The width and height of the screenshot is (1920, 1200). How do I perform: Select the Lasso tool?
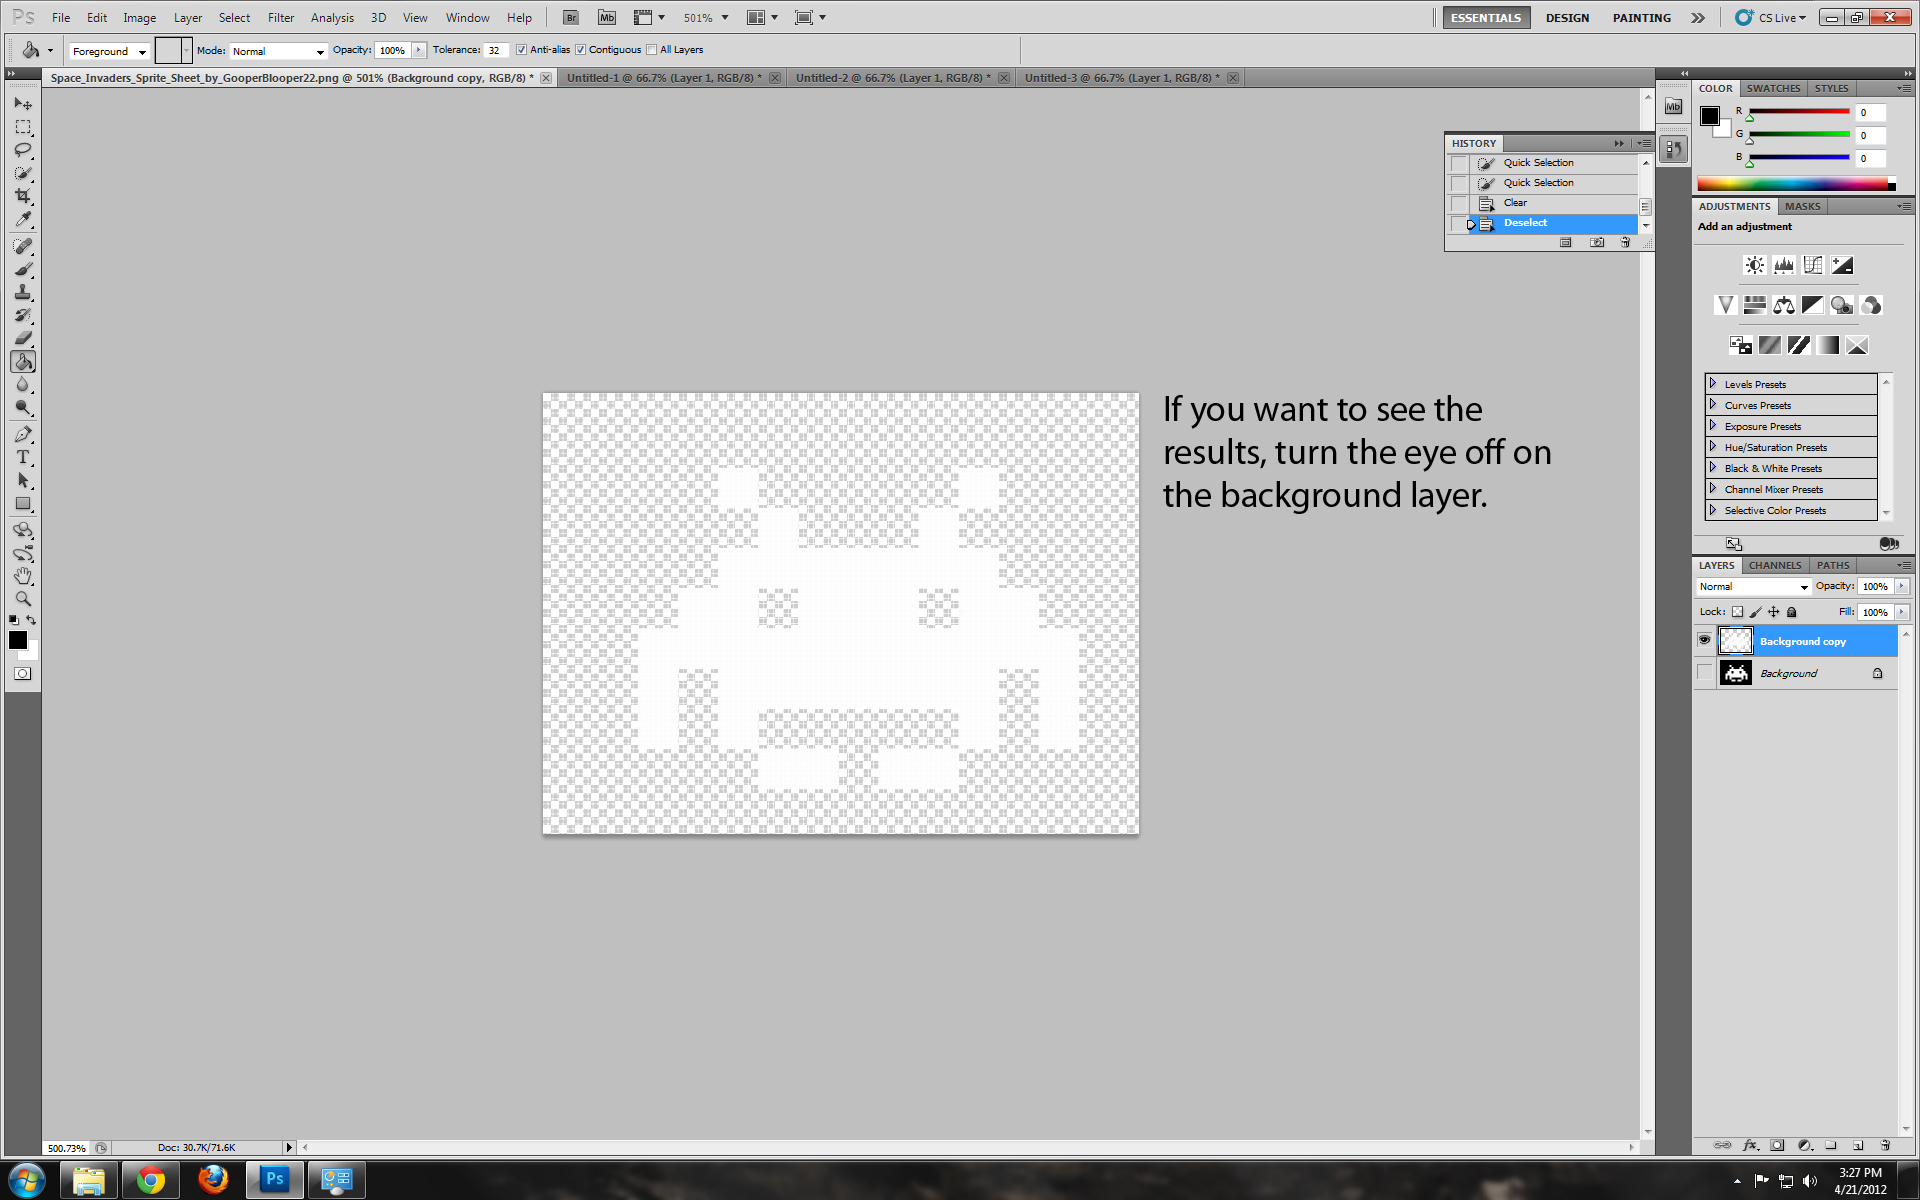click(23, 150)
